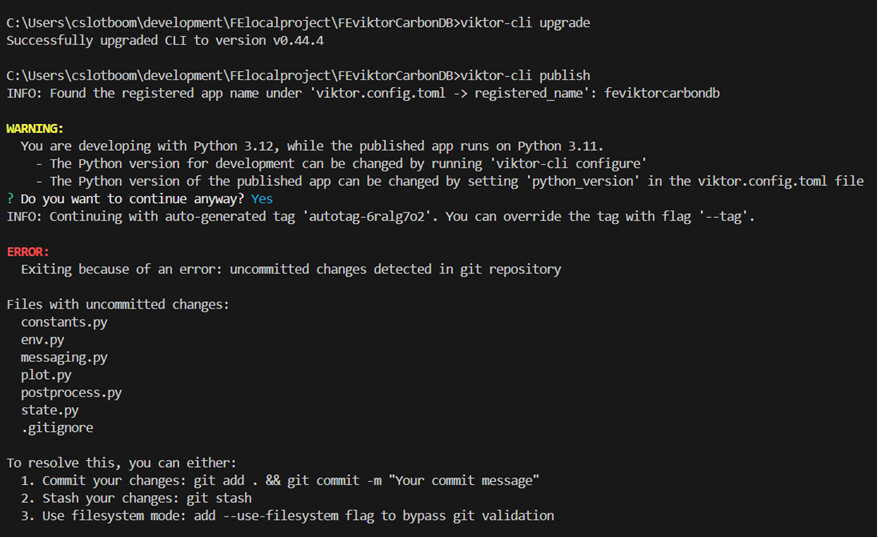Click env.py in the file list
The height and width of the screenshot is (538, 878).
tap(42, 340)
